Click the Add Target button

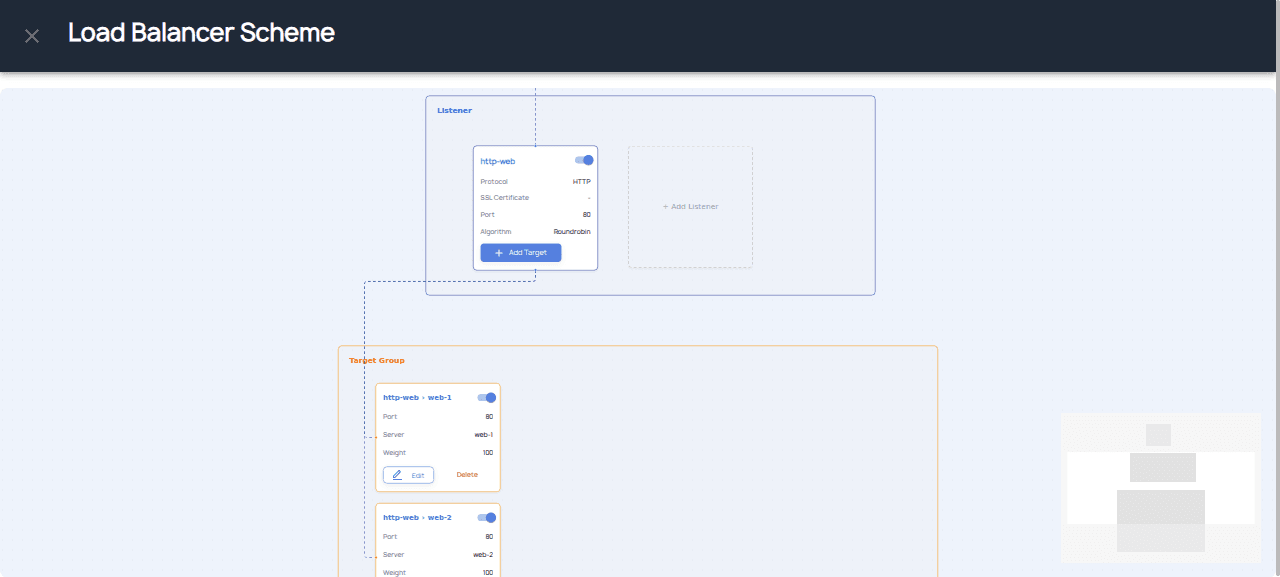click(x=521, y=253)
